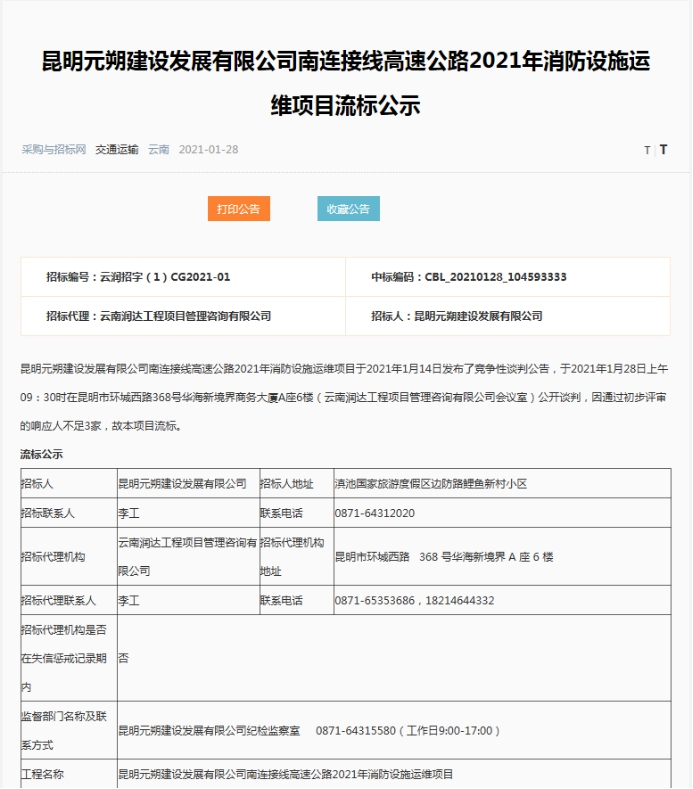Click the blue 收藏公告 bookmark button
The width and height of the screenshot is (693, 789).
click(348, 209)
